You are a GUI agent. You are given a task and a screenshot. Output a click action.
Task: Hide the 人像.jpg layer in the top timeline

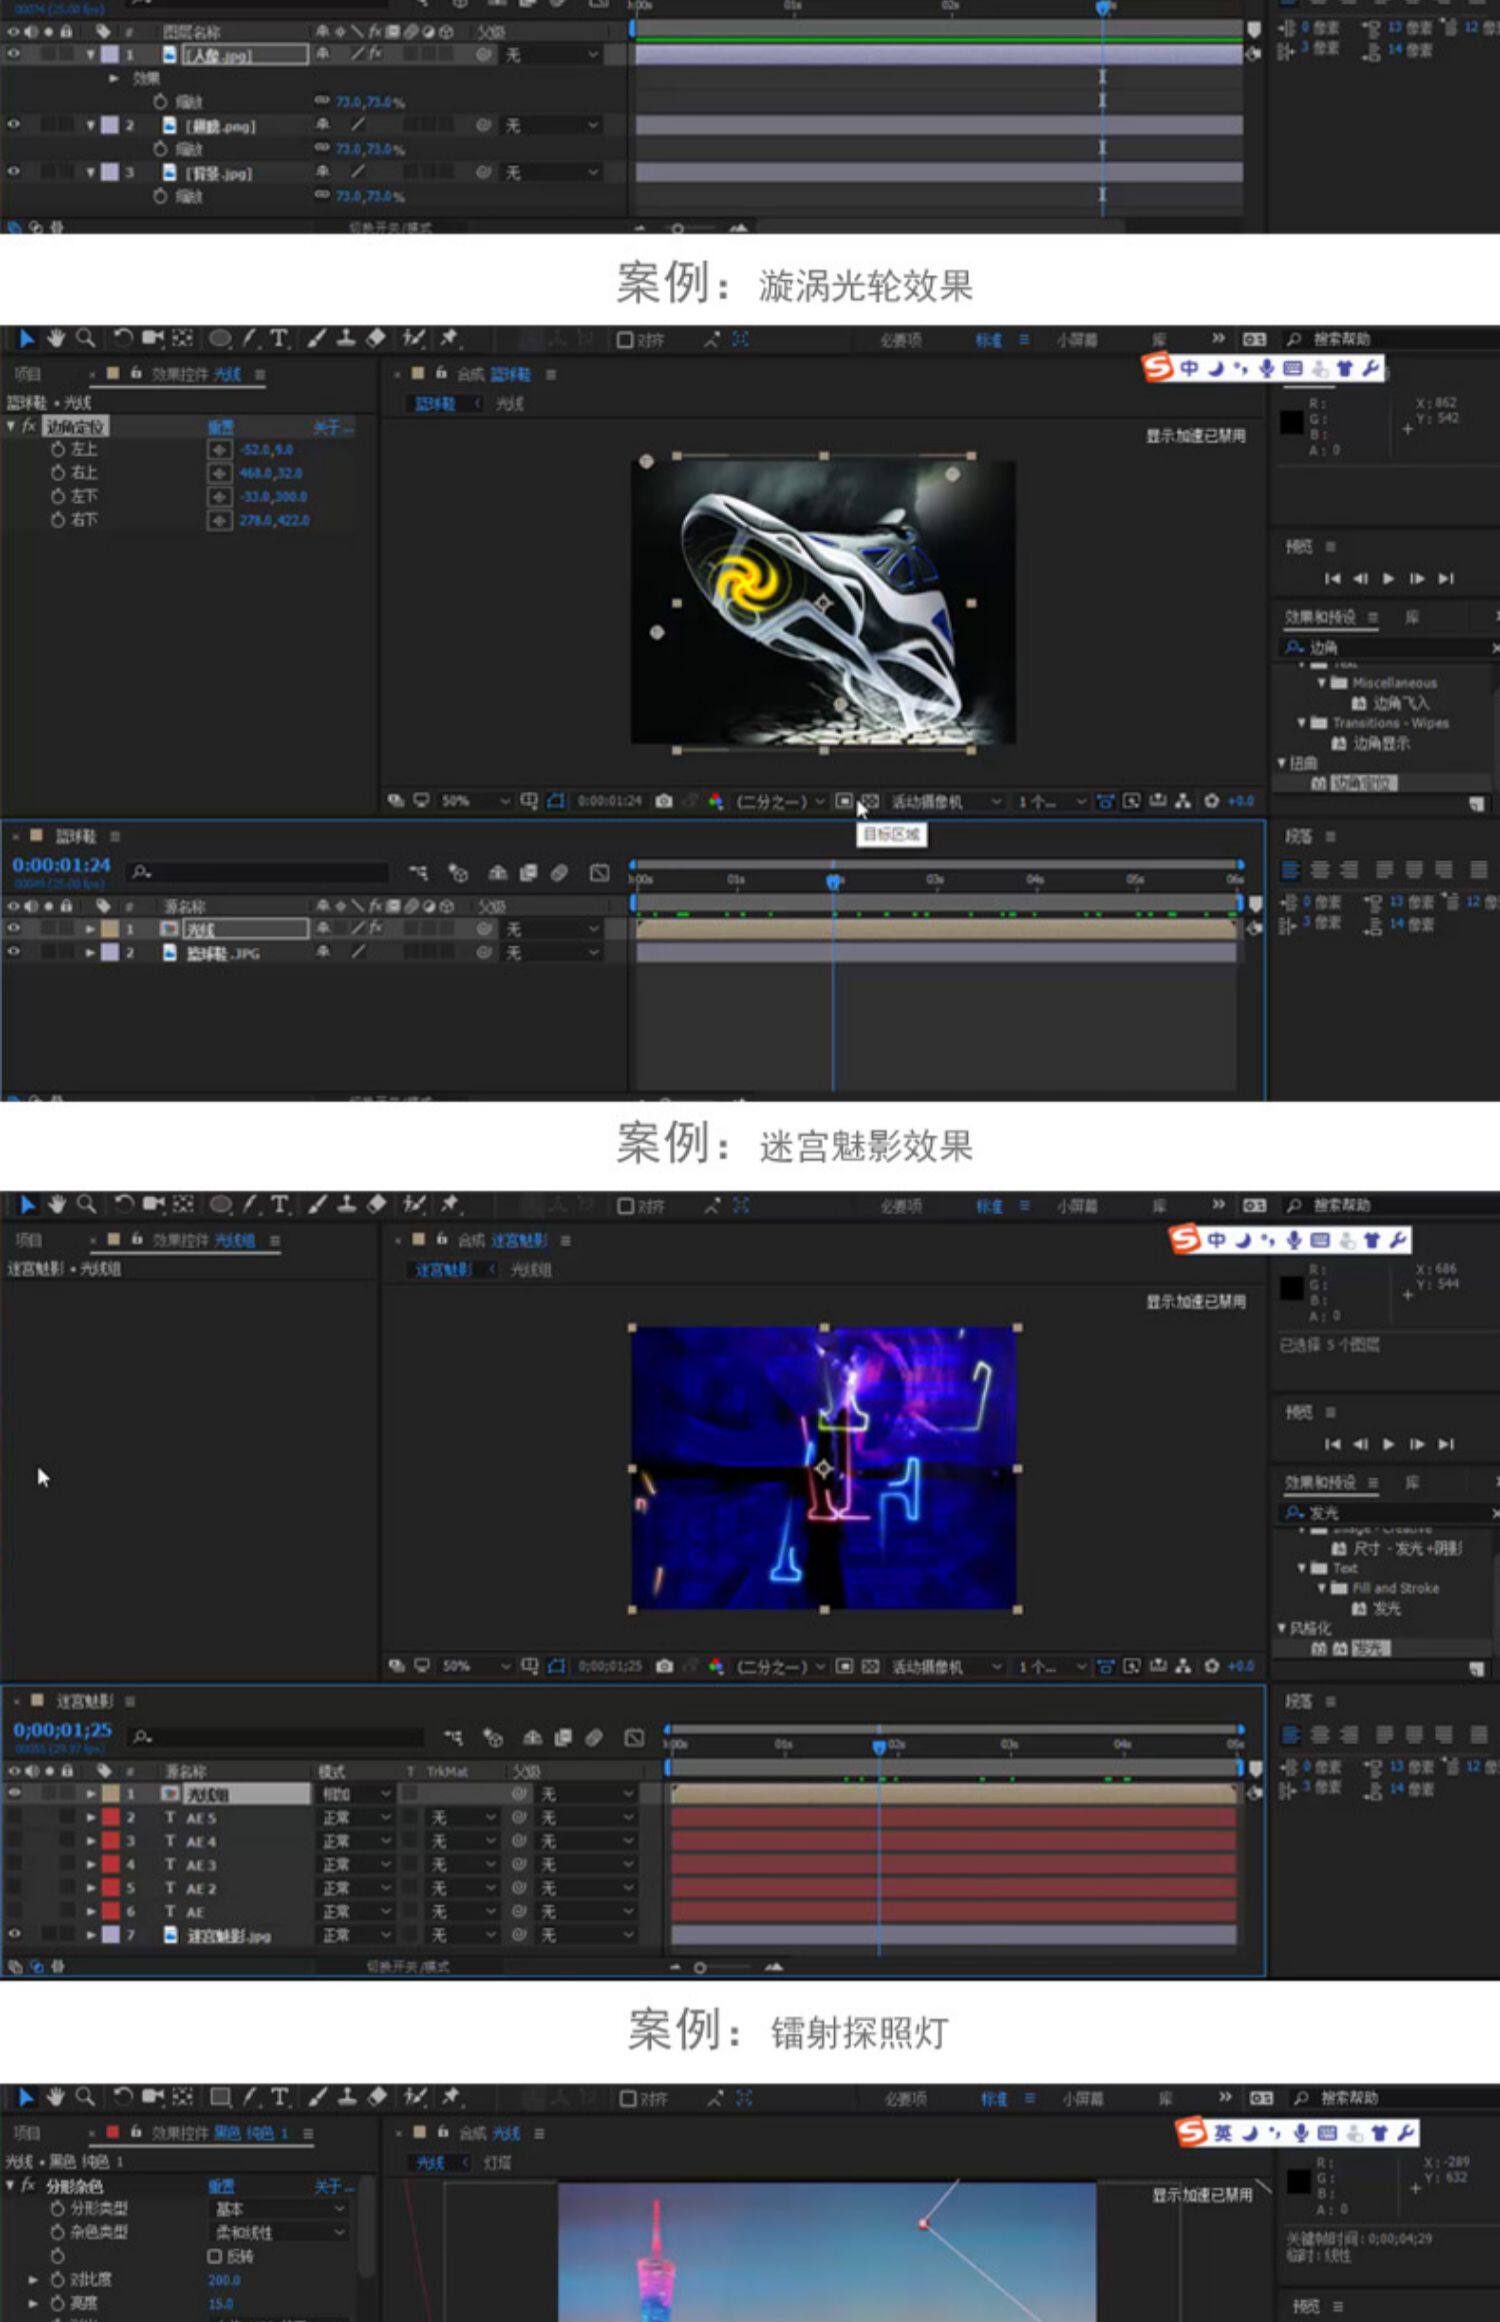tap(13, 54)
